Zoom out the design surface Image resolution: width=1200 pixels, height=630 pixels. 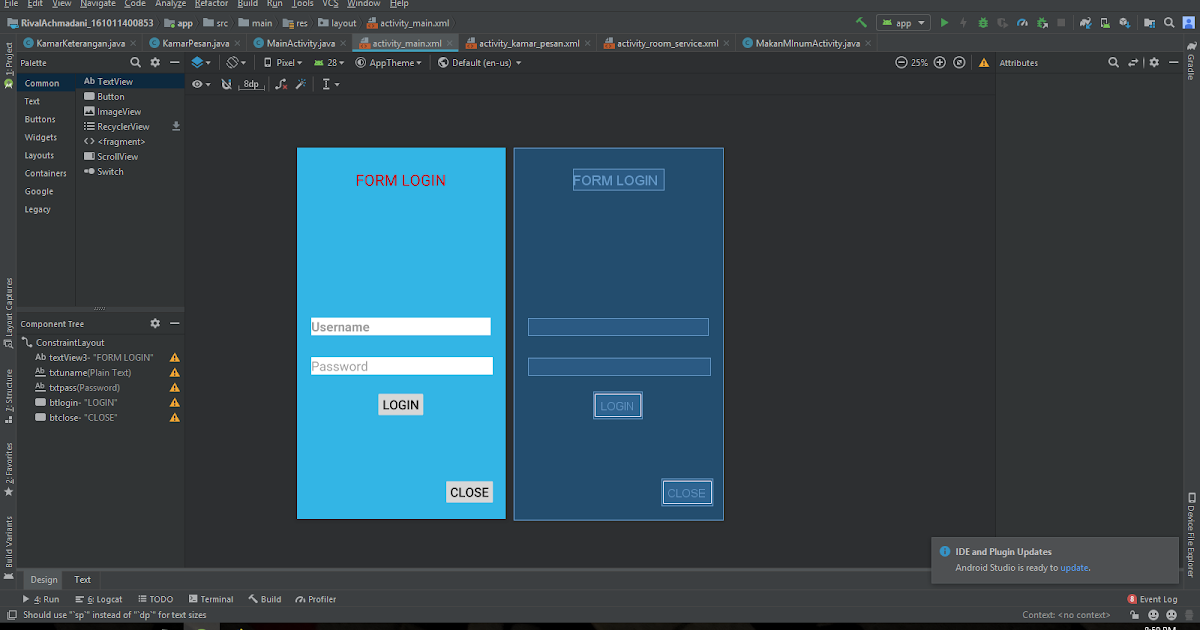900,62
